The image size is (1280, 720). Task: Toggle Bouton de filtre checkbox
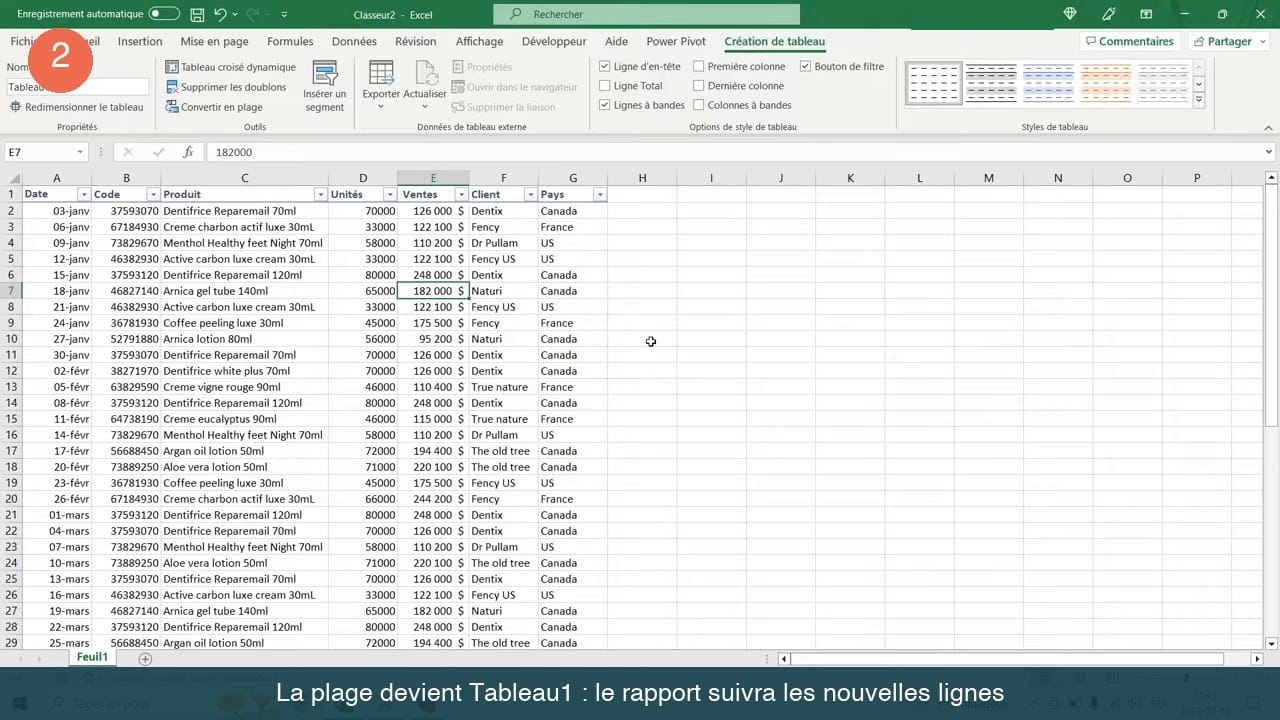[x=805, y=67]
